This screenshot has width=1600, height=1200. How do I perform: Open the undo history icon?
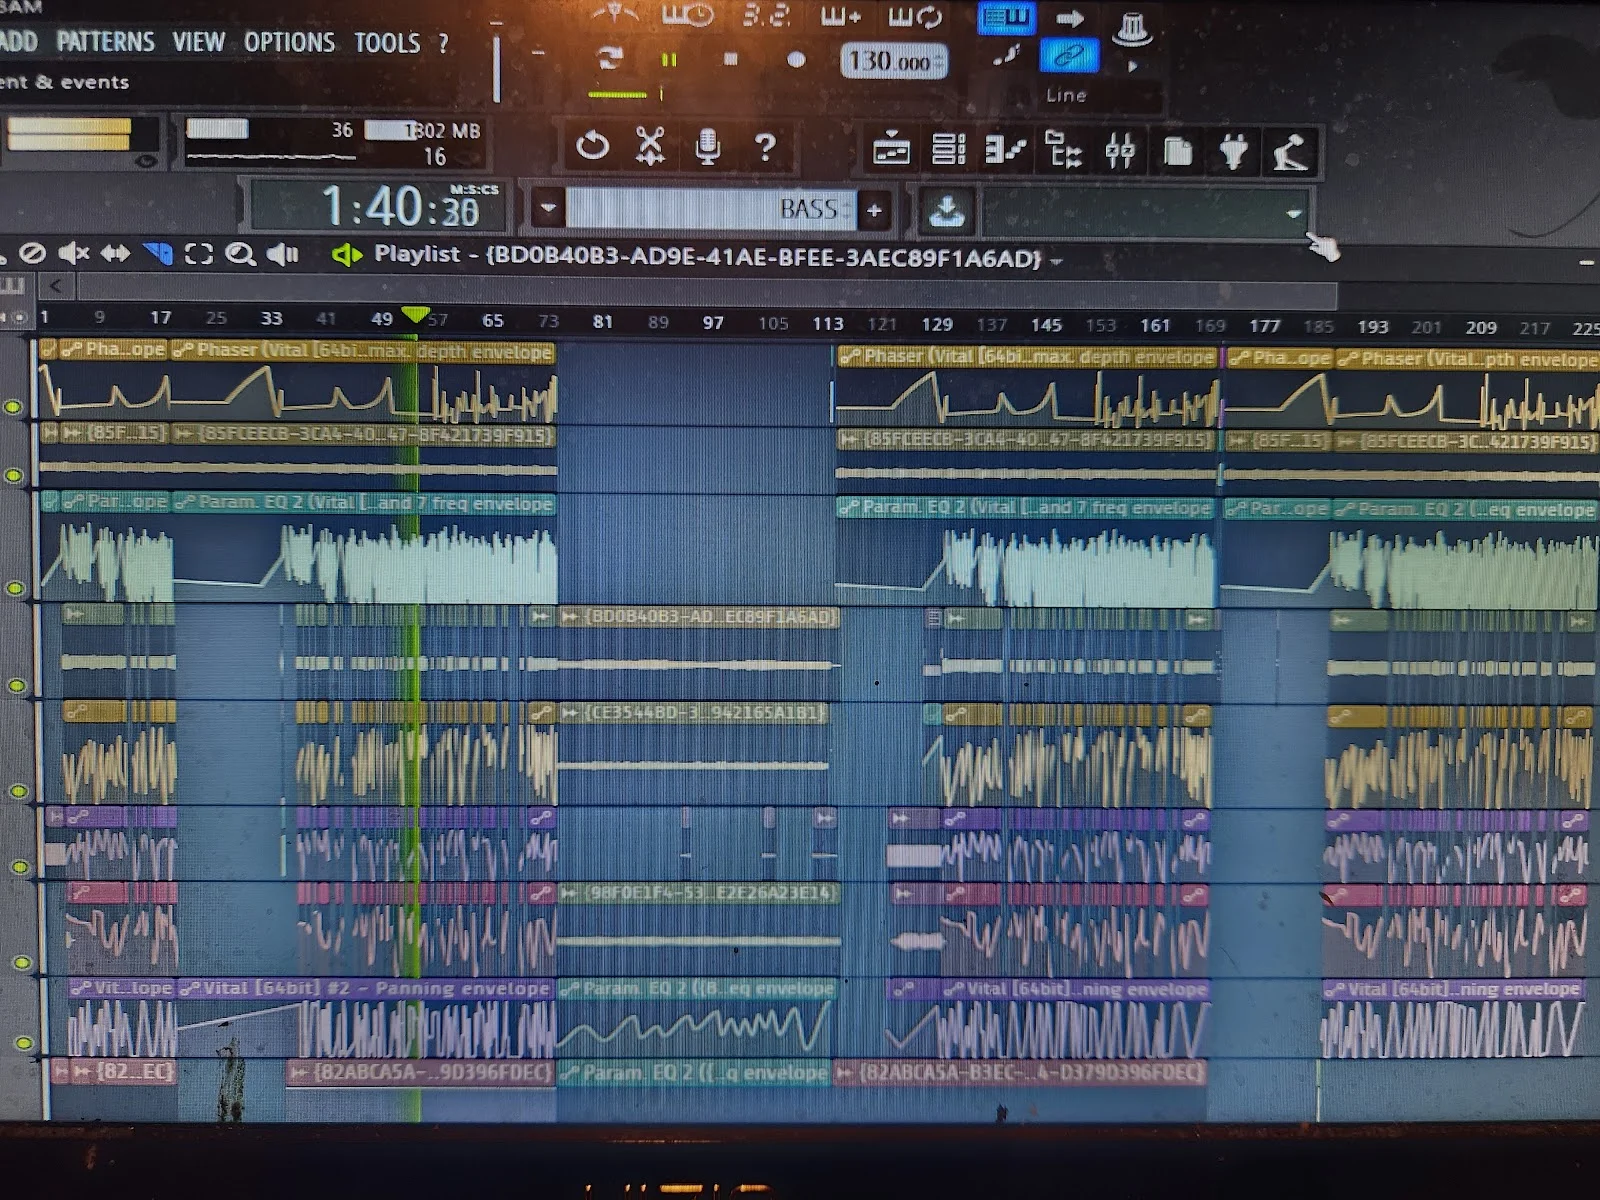(592, 147)
